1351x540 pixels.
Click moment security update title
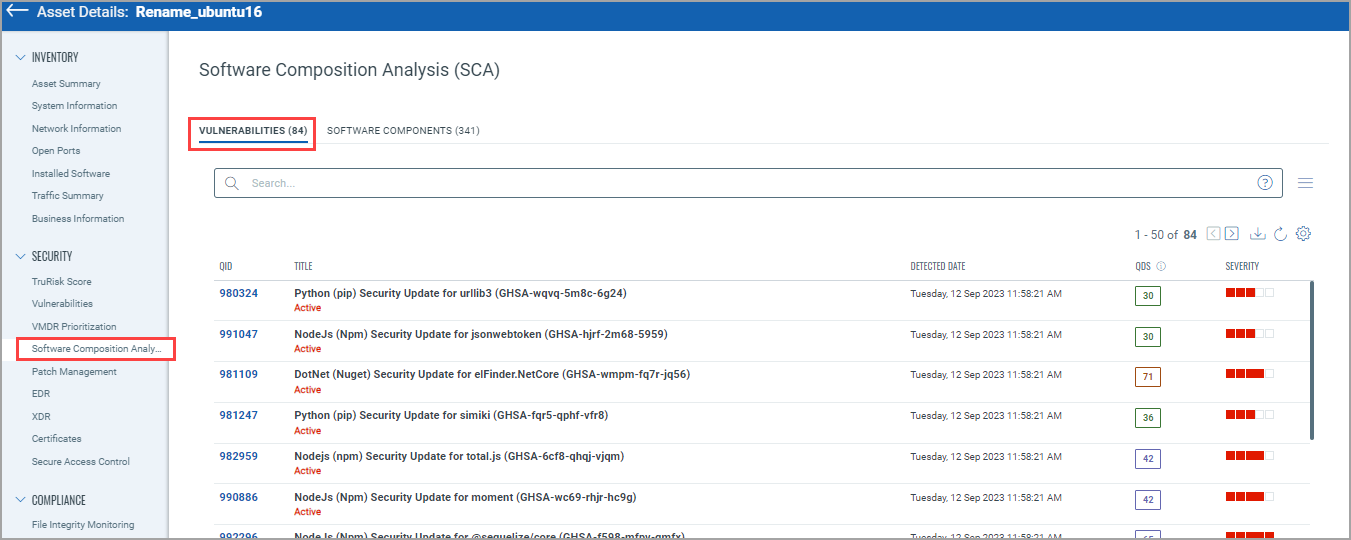465,497
